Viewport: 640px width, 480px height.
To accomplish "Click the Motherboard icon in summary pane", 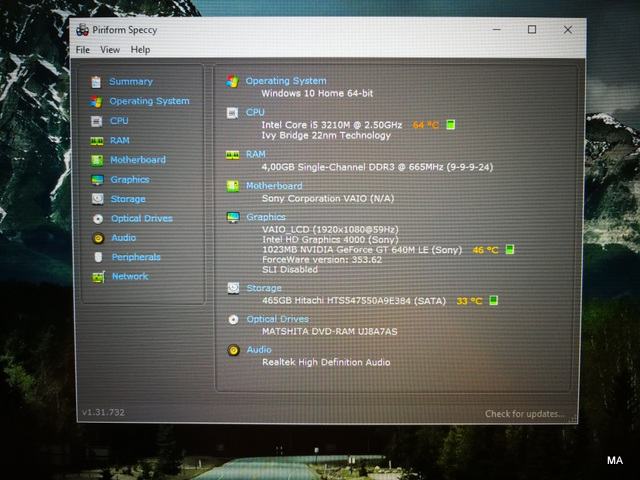I will 233,187.
